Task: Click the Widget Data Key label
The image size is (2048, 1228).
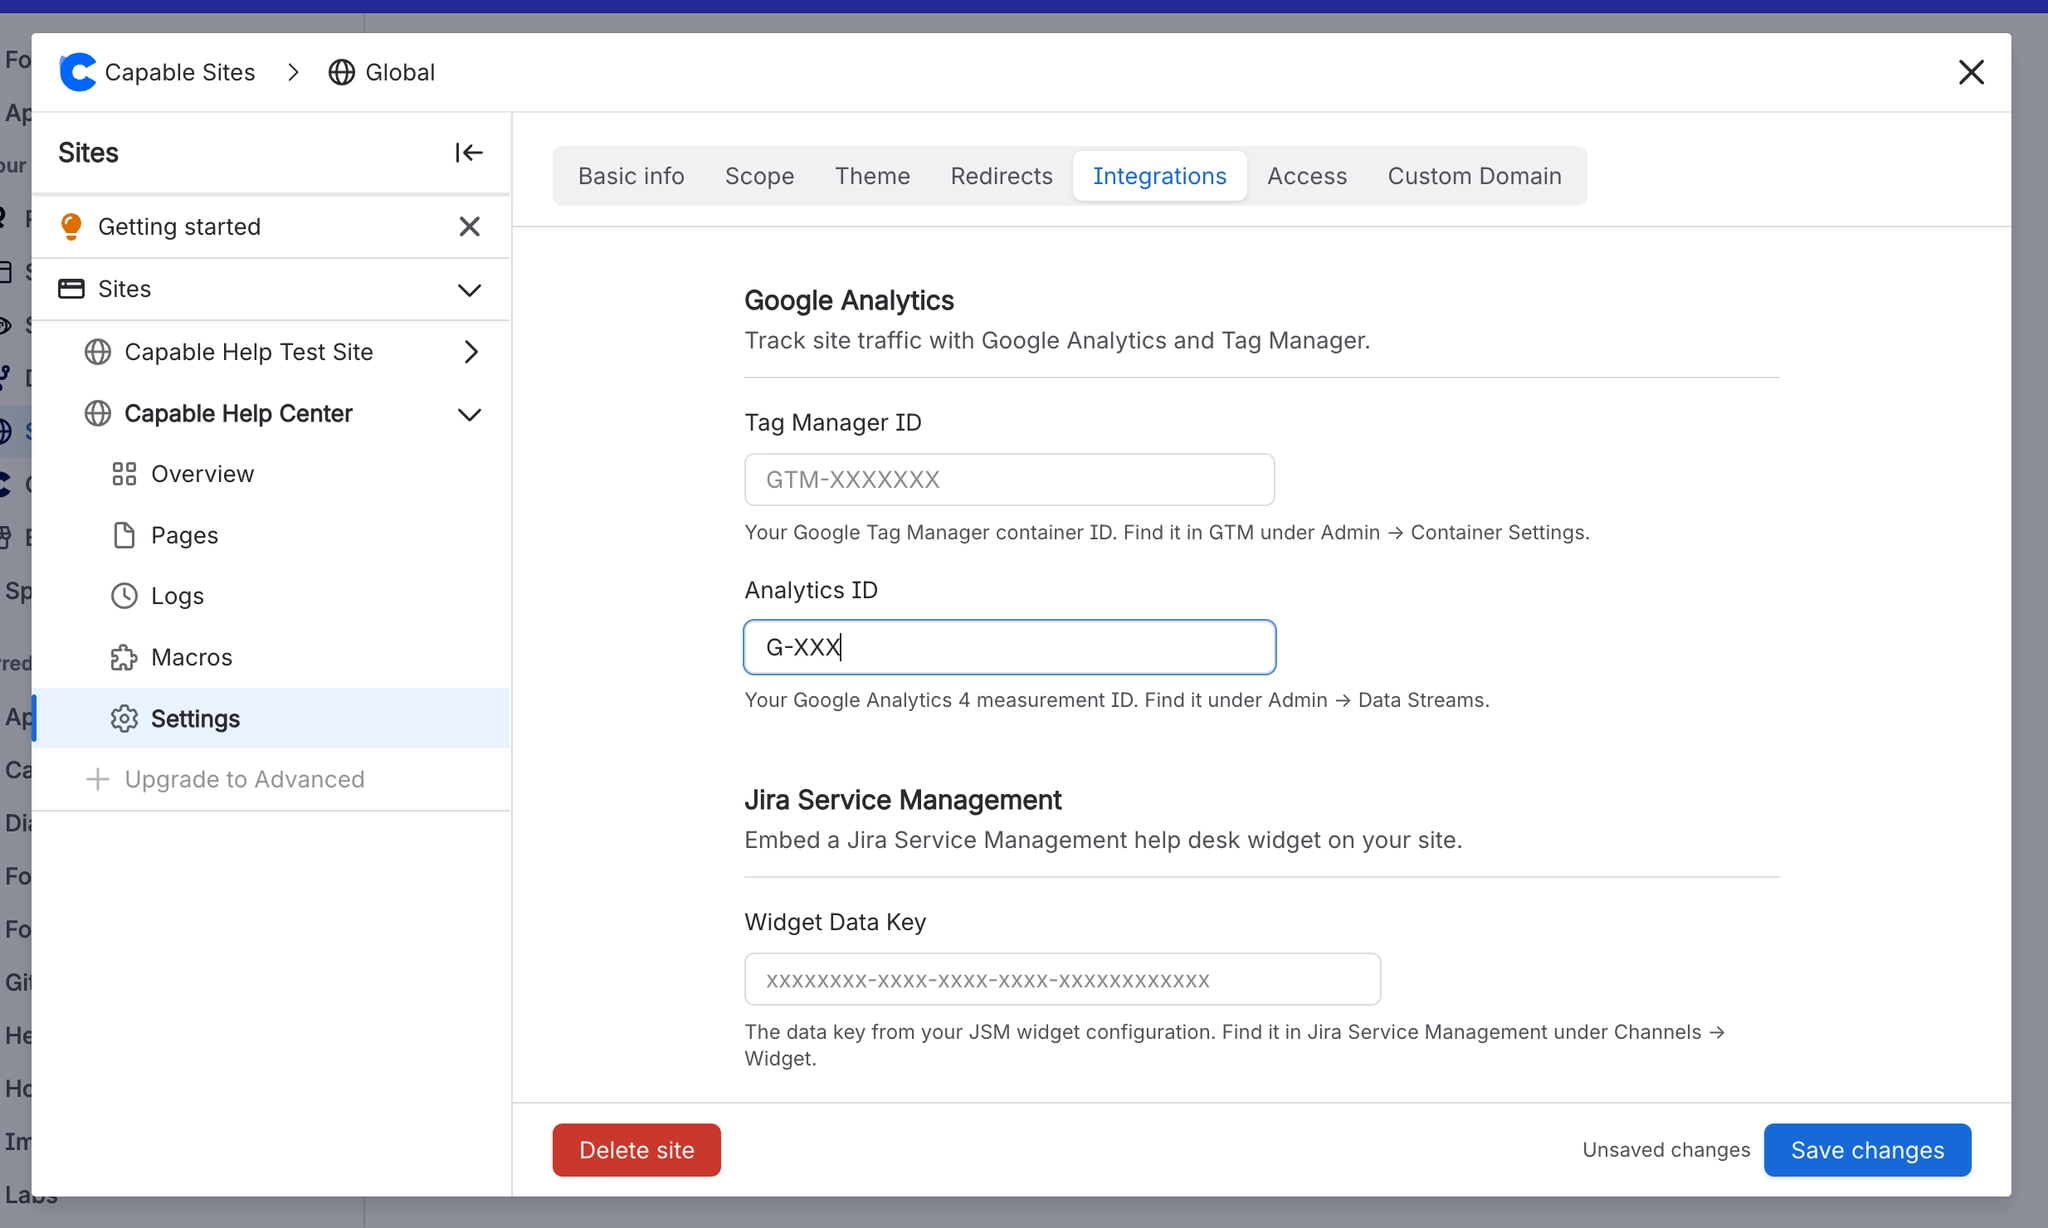Action: 835,922
